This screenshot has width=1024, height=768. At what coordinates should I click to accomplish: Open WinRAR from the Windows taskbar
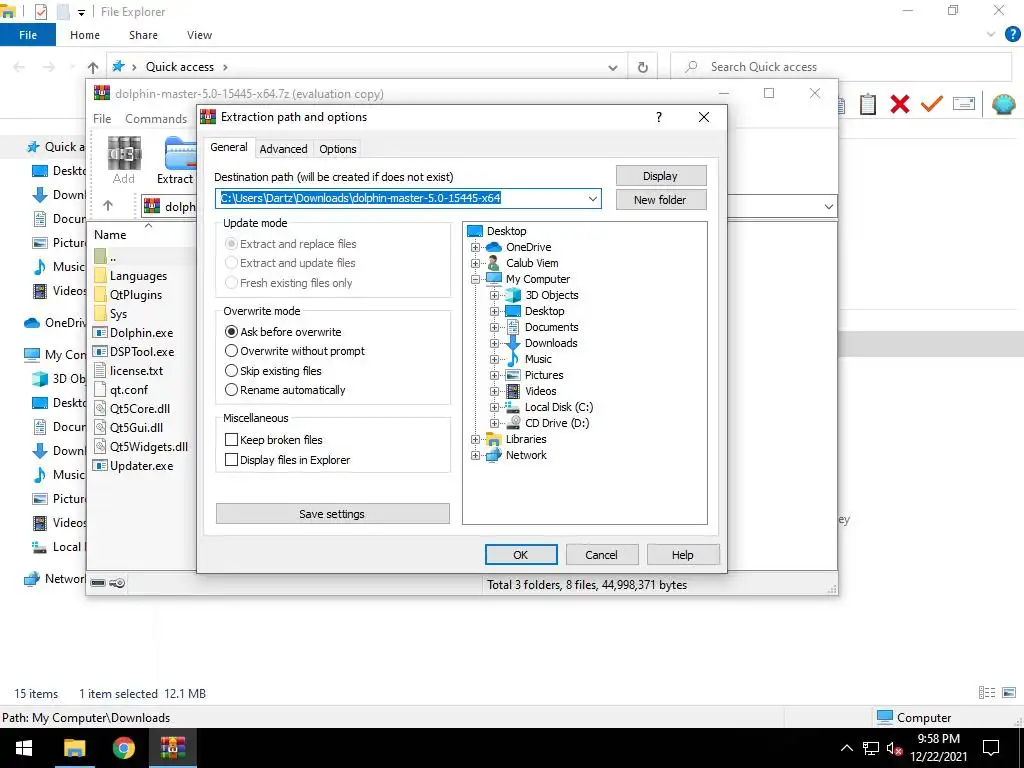click(173, 748)
